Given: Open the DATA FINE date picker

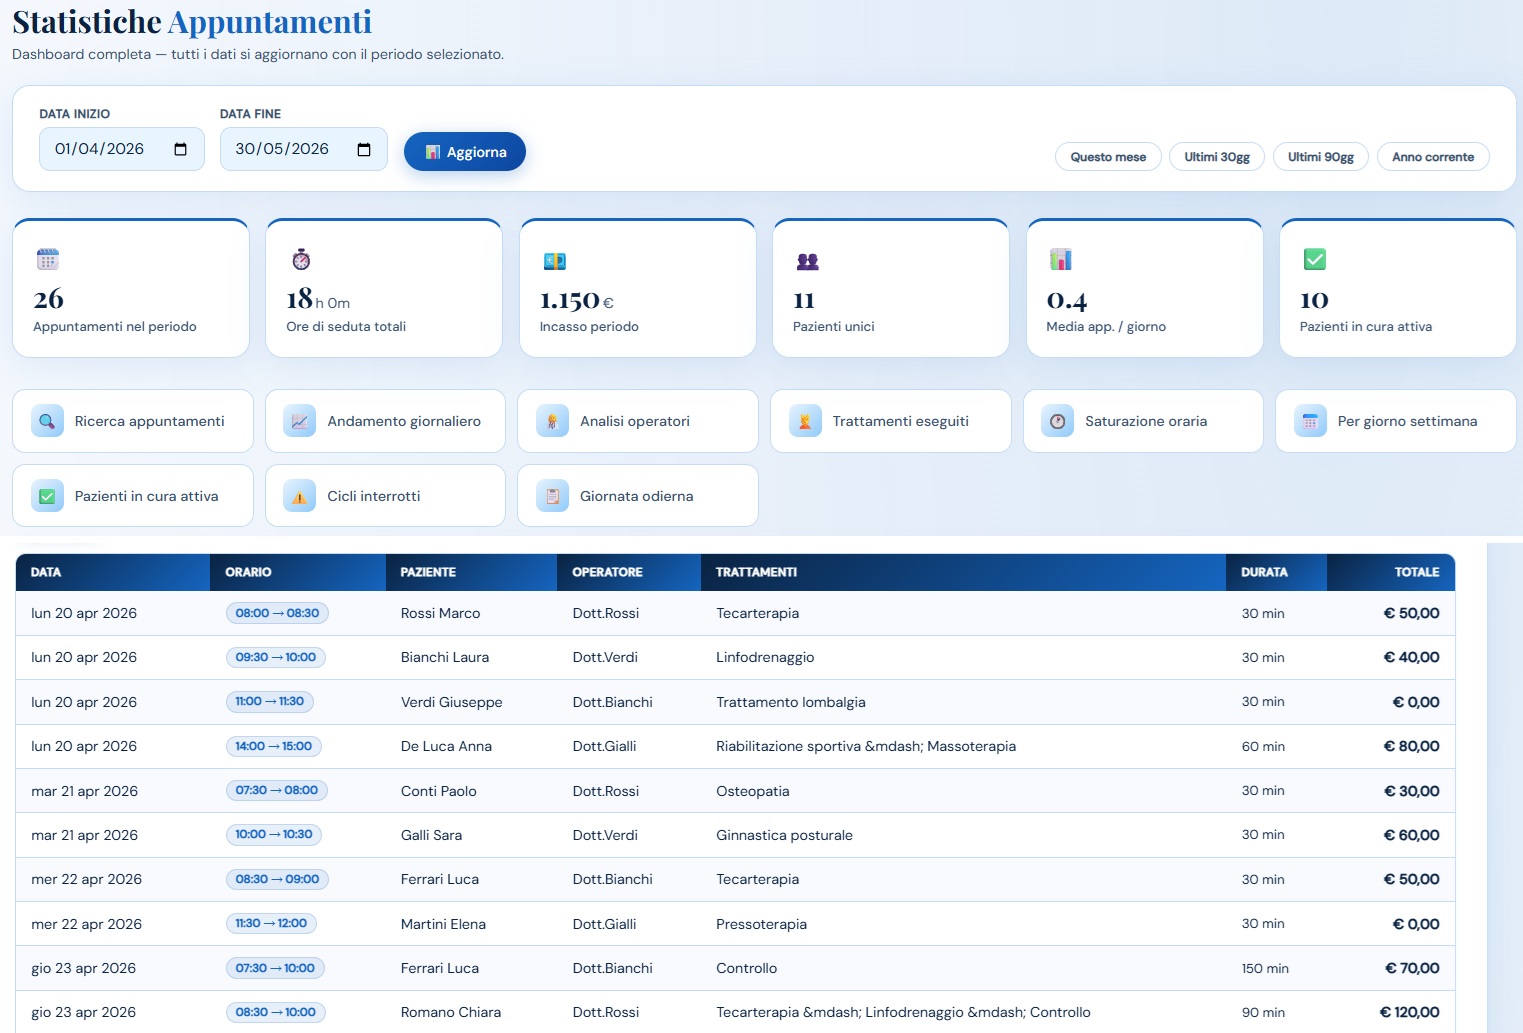Looking at the screenshot, I should [x=364, y=148].
